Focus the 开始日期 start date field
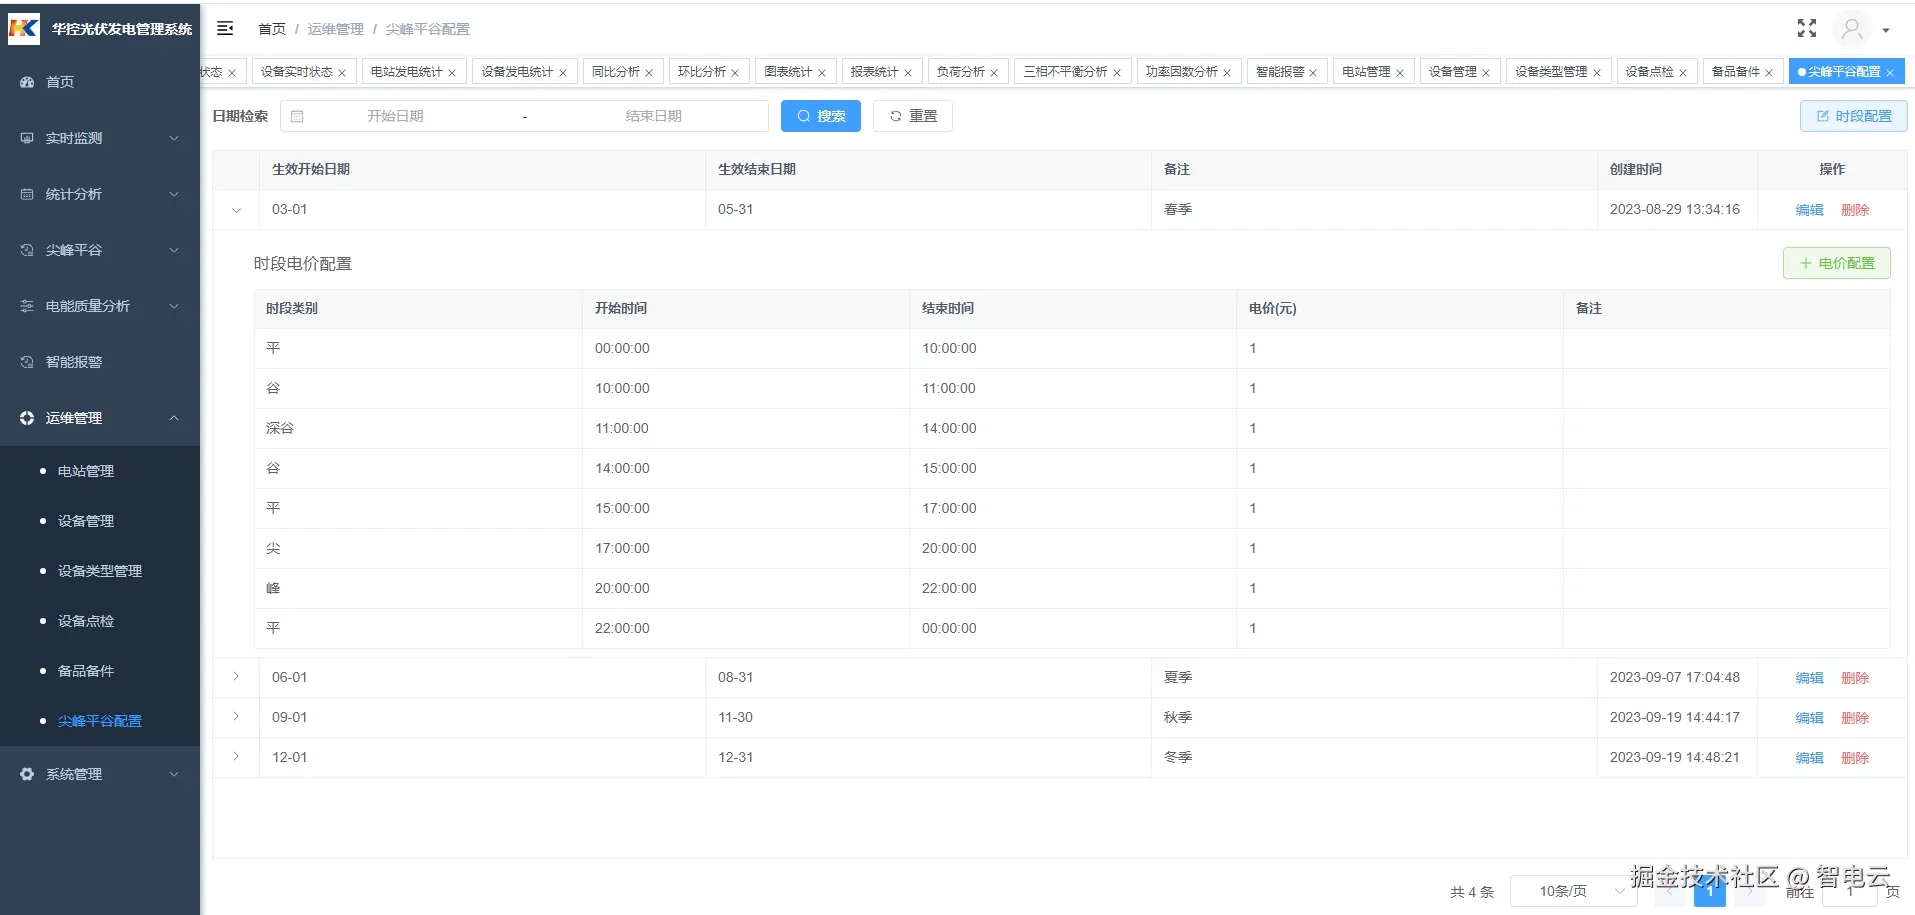1915x915 pixels. click(x=396, y=116)
